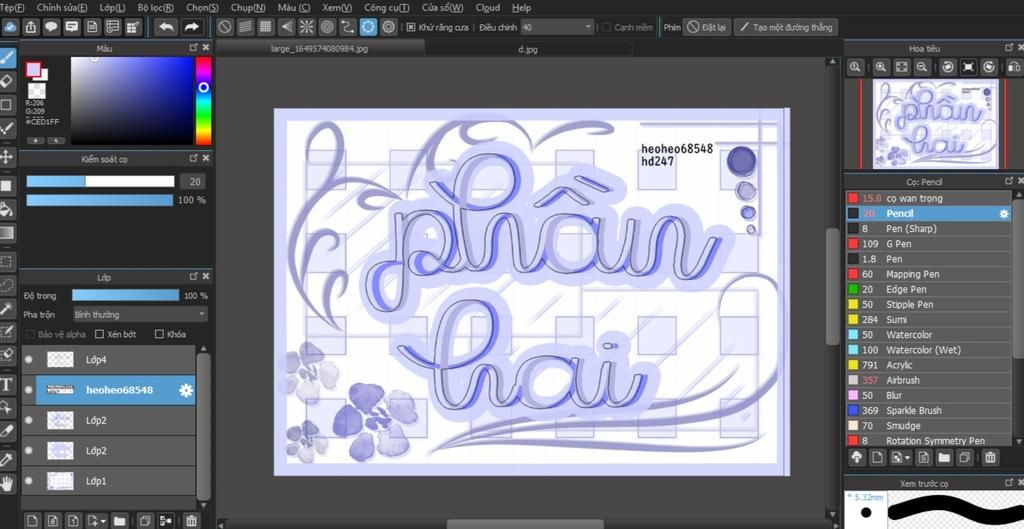The image size is (1024, 529).
Task: Select the G Pen brush
Action: tap(929, 244)
